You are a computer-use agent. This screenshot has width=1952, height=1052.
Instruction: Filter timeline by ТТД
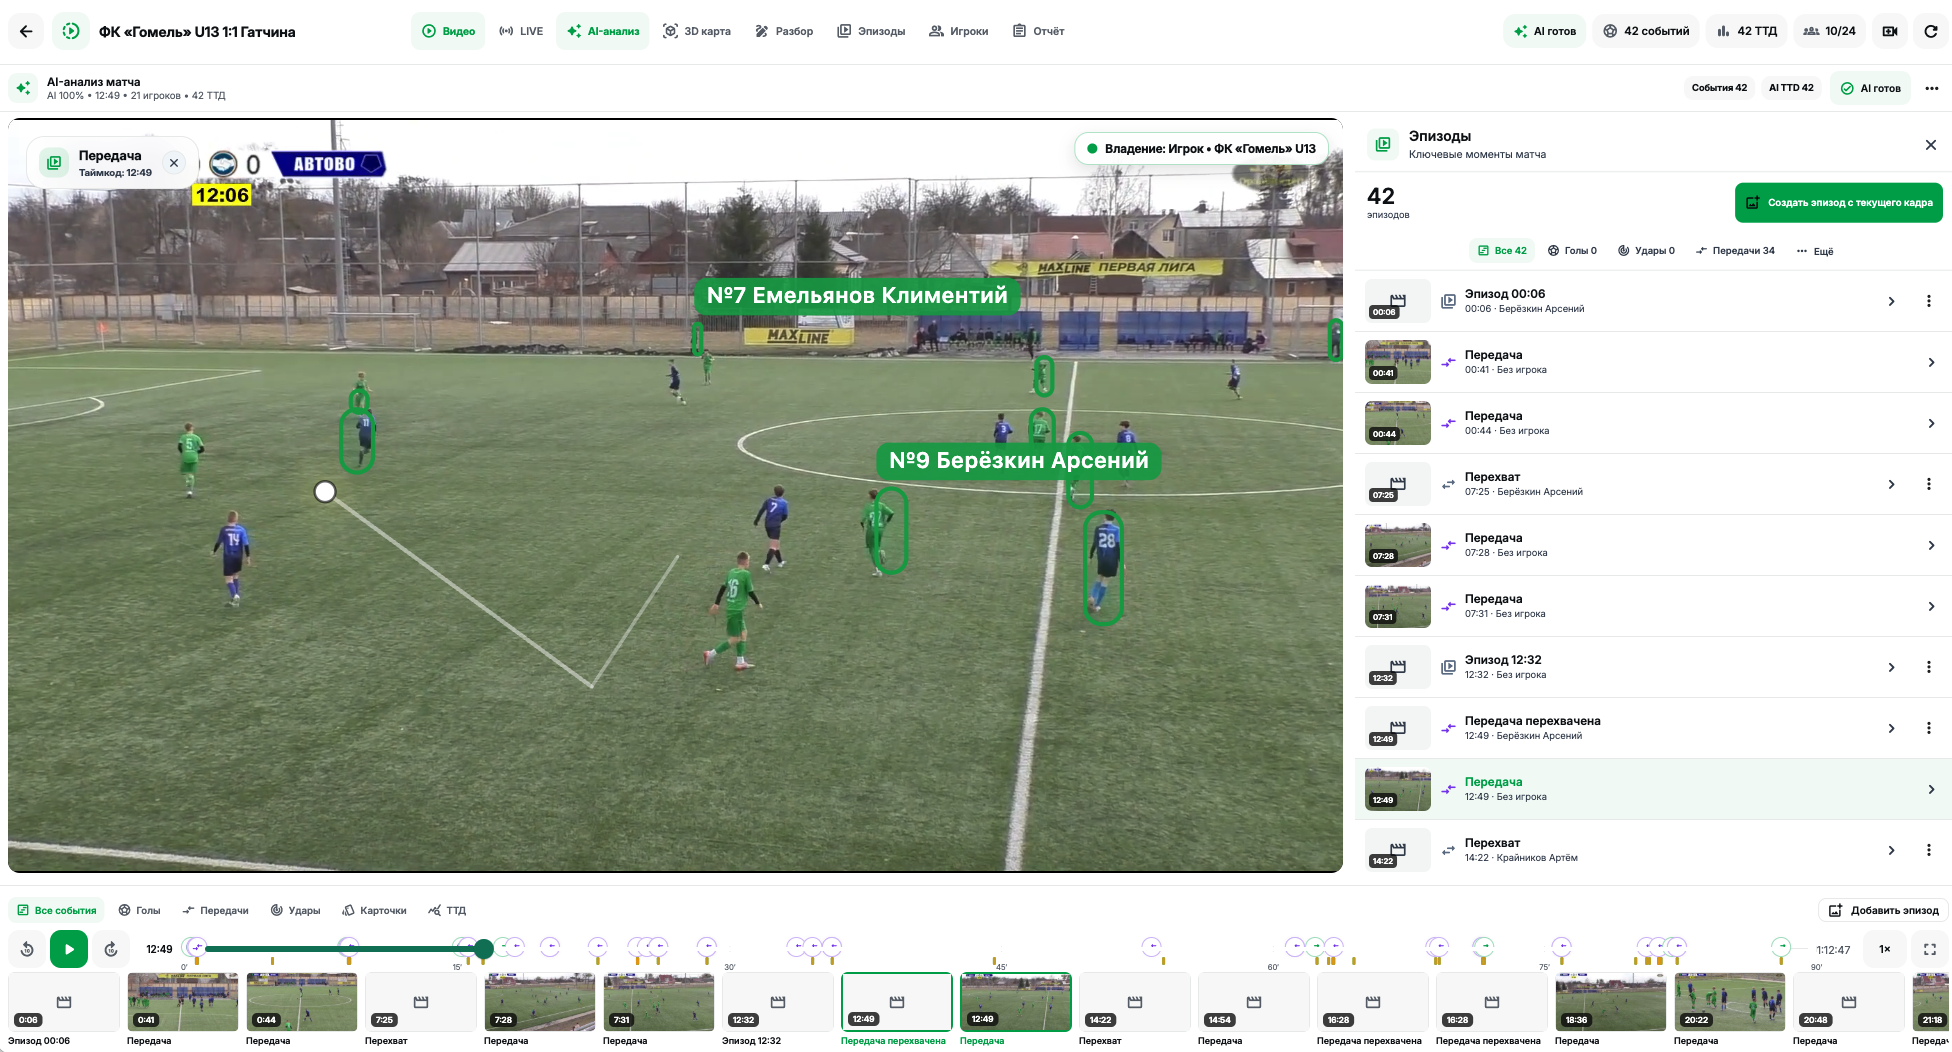(x=447, y=910)
